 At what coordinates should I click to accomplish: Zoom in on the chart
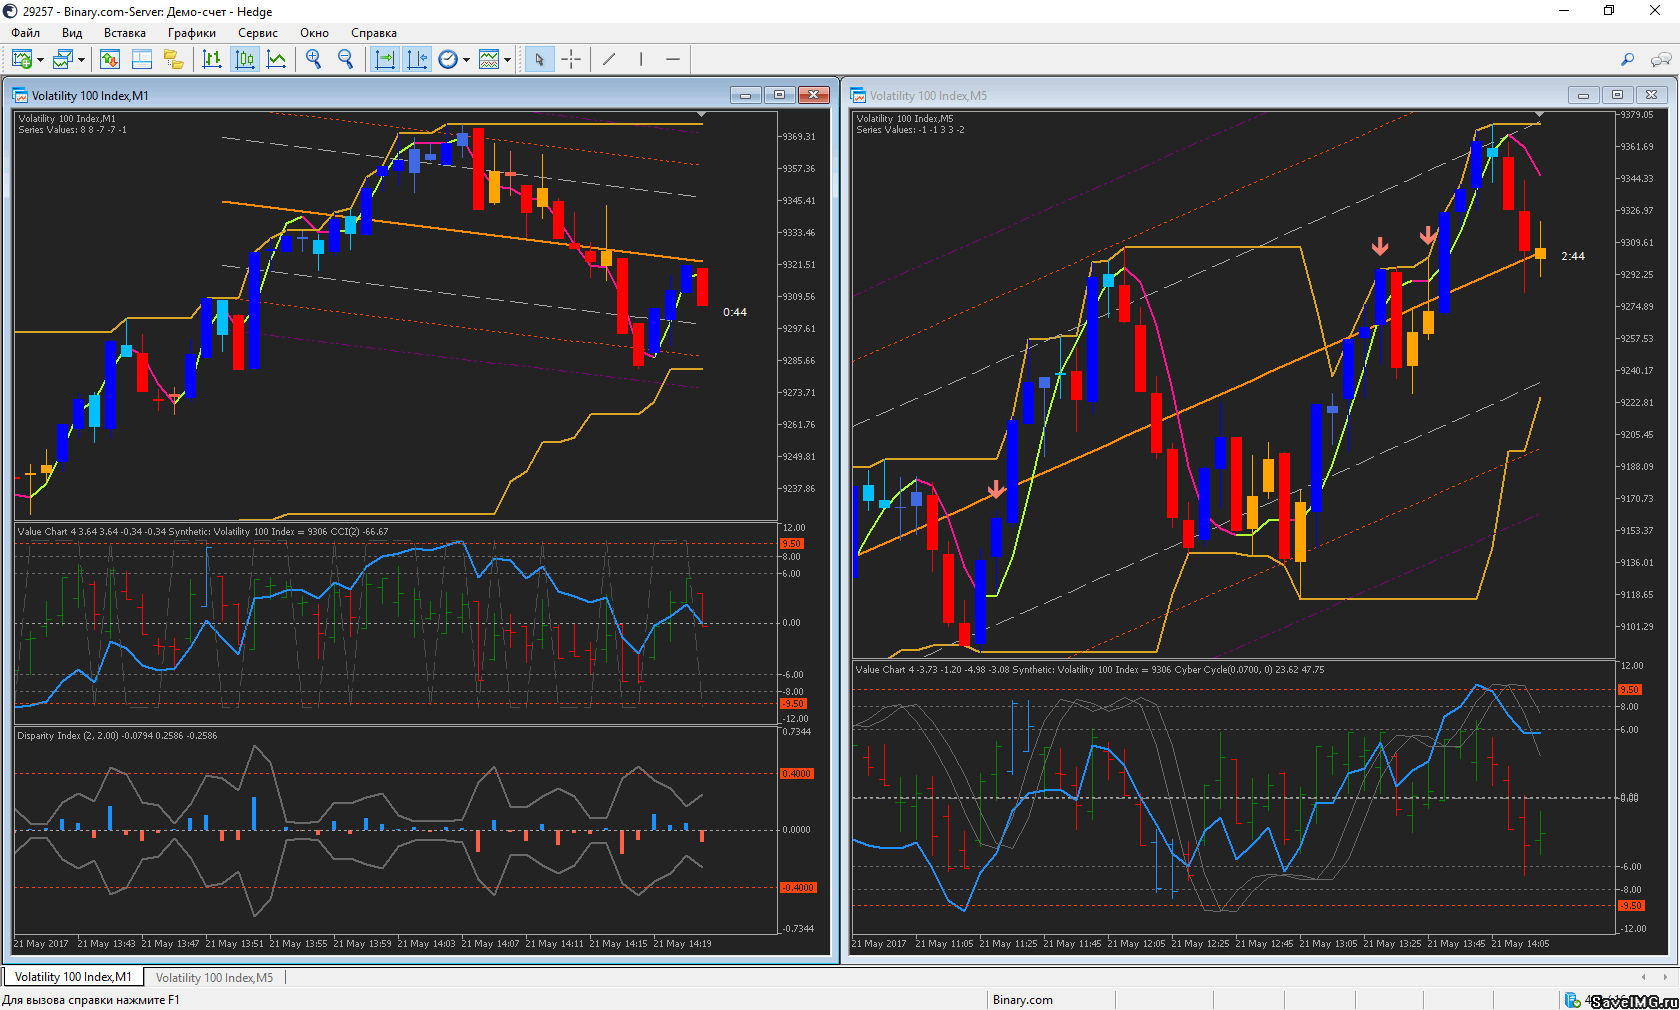point(314,60)
